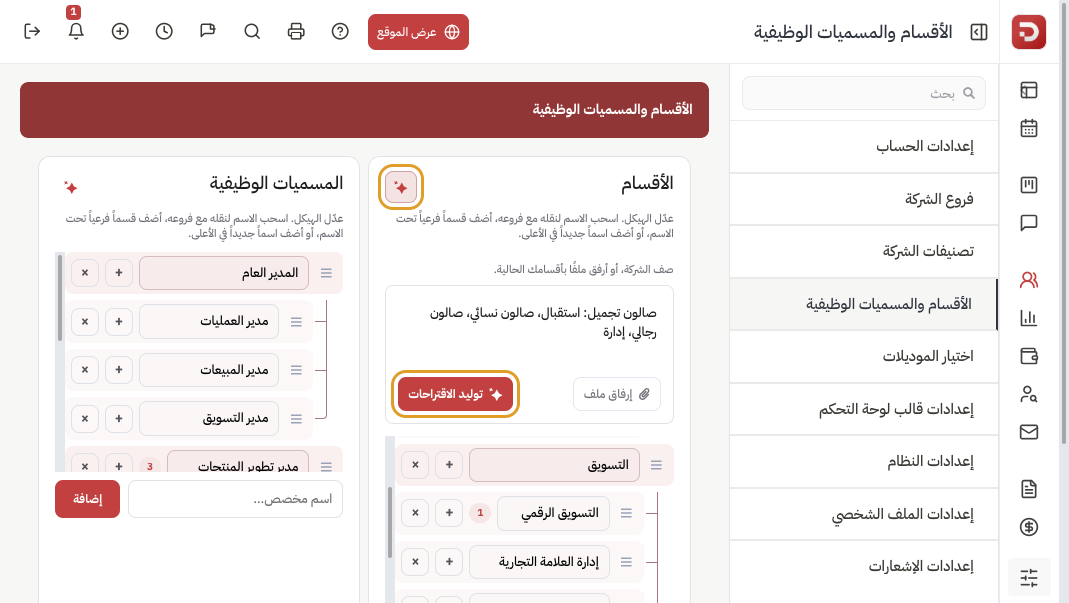This screenshot has width=1069, height=603.
Task: Add child under مدير العمليات
Action: coord(119,321)
